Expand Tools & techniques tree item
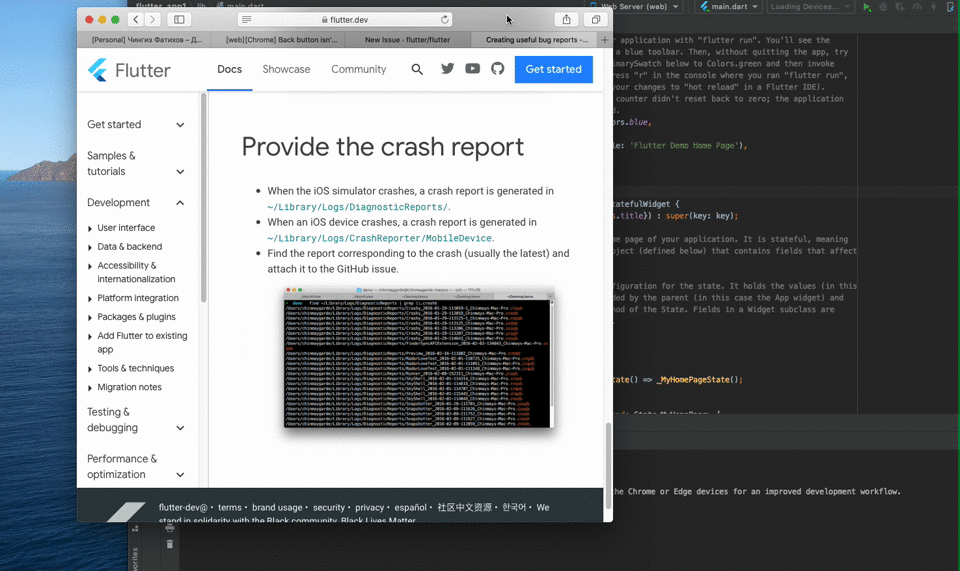This screenshot has height=571, width=960. [130, 368]
